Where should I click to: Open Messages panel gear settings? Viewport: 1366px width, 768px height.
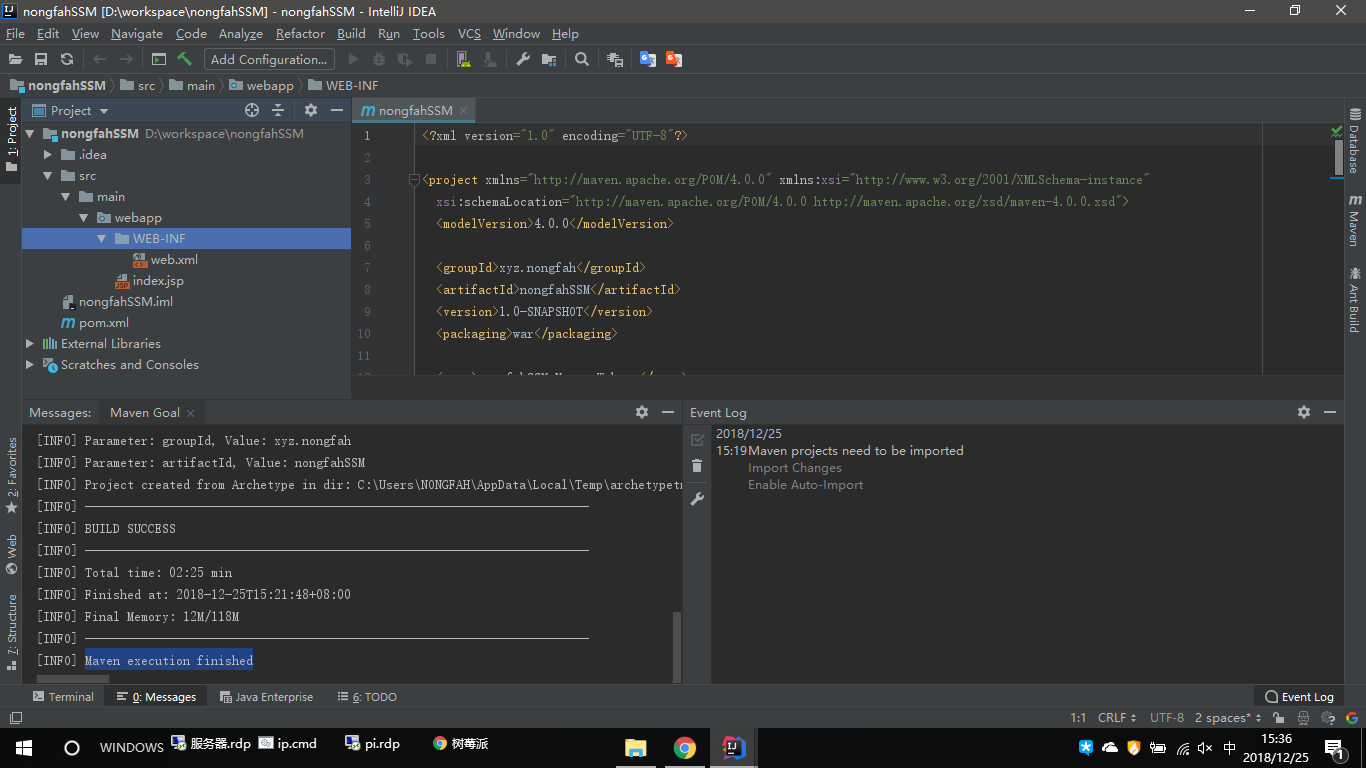(x=642, y=412)
